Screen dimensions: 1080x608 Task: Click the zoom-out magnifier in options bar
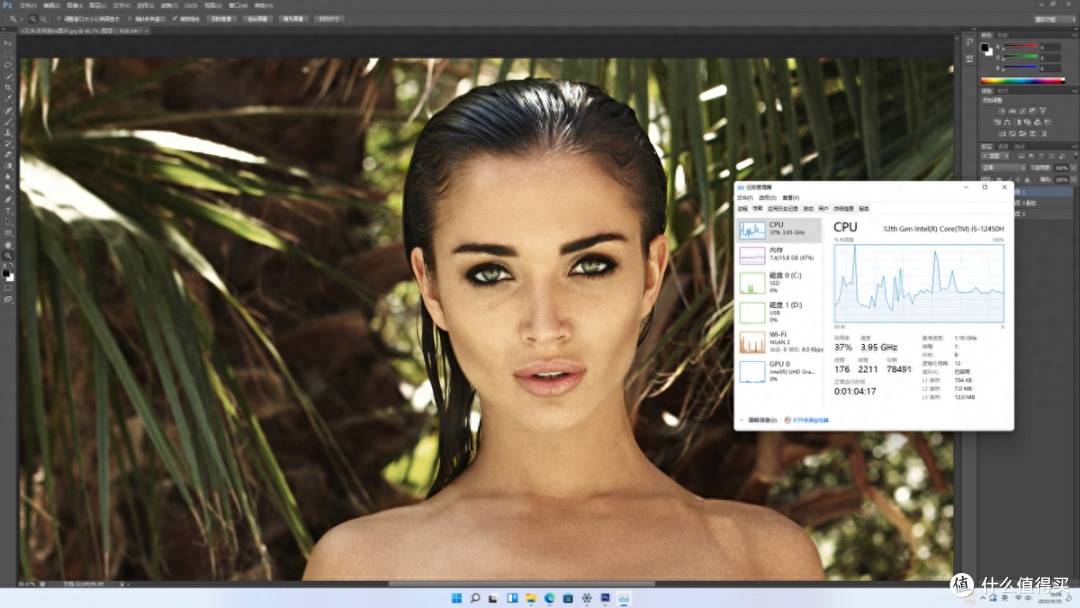[43, 19]
